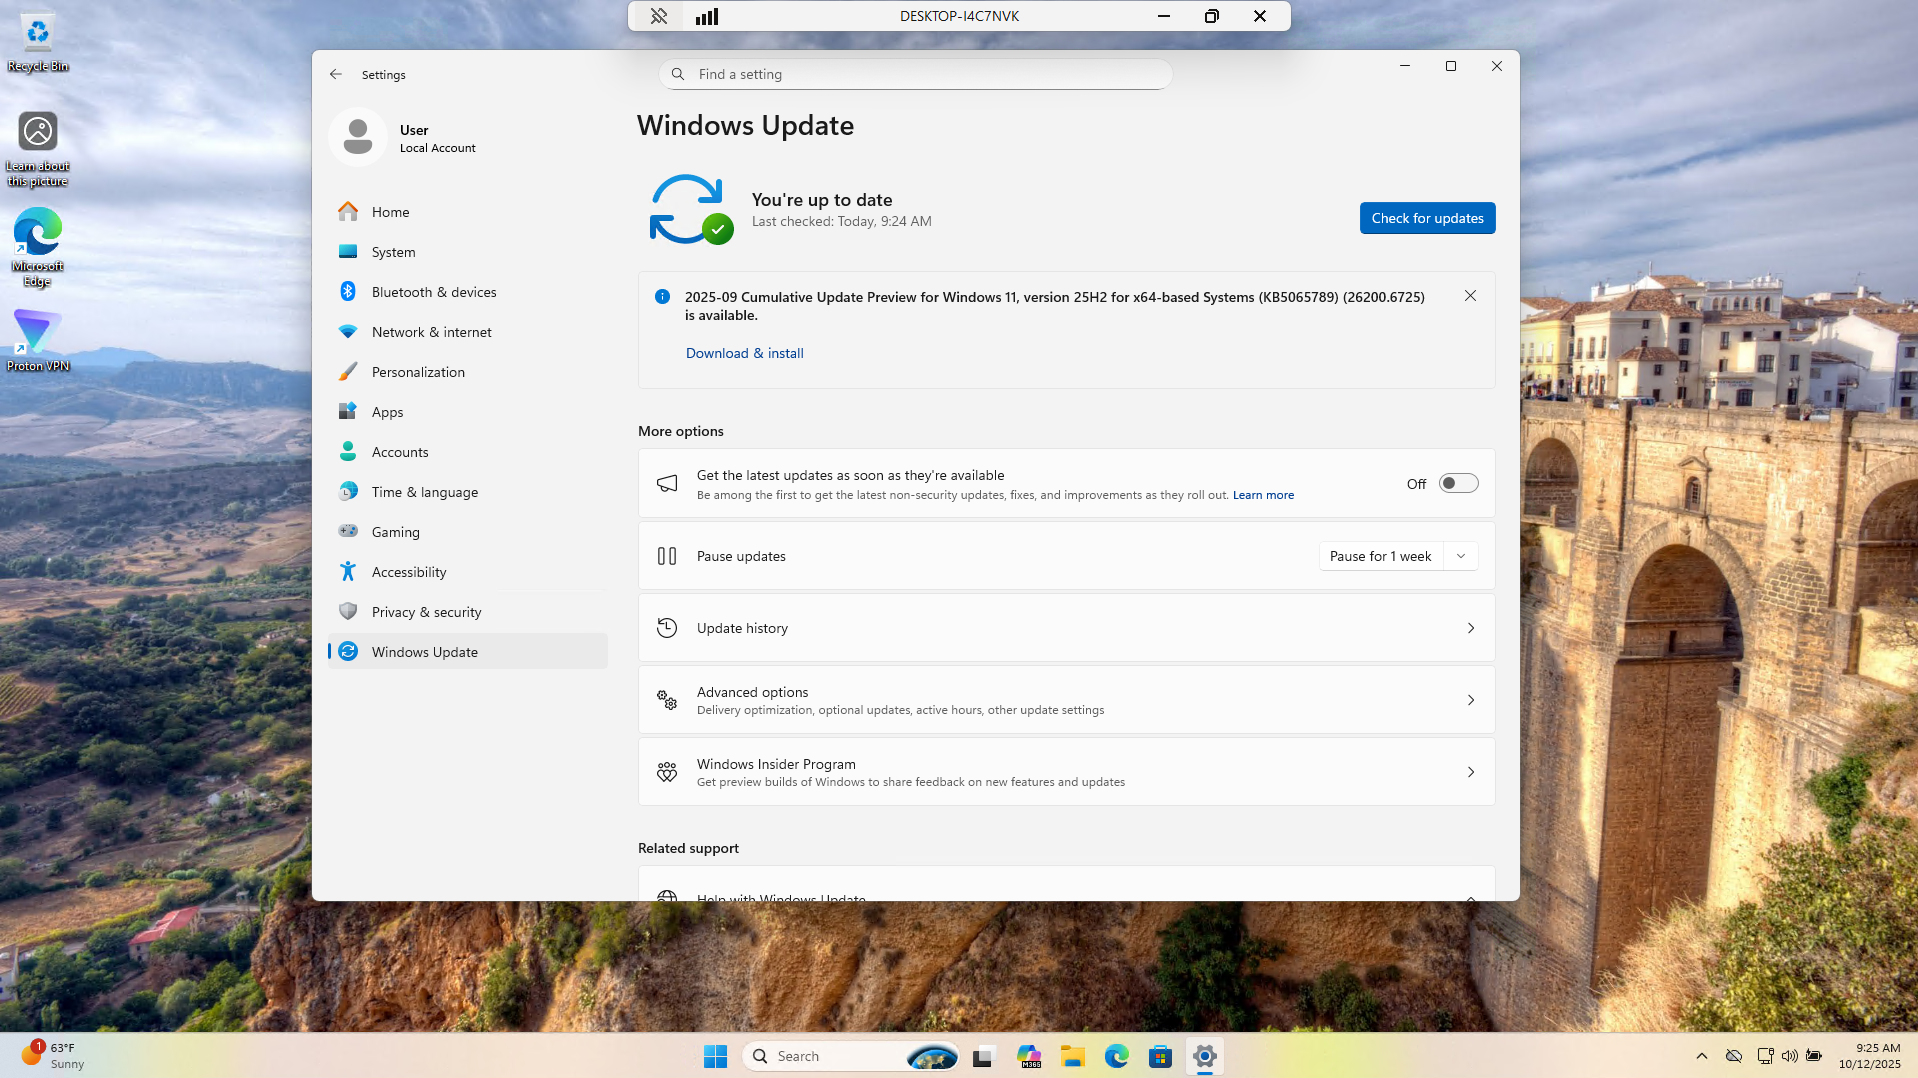Expand the Pause updates duration dropdown
Viewport: 1918px width, 1078px height.
click(1461, 556)
